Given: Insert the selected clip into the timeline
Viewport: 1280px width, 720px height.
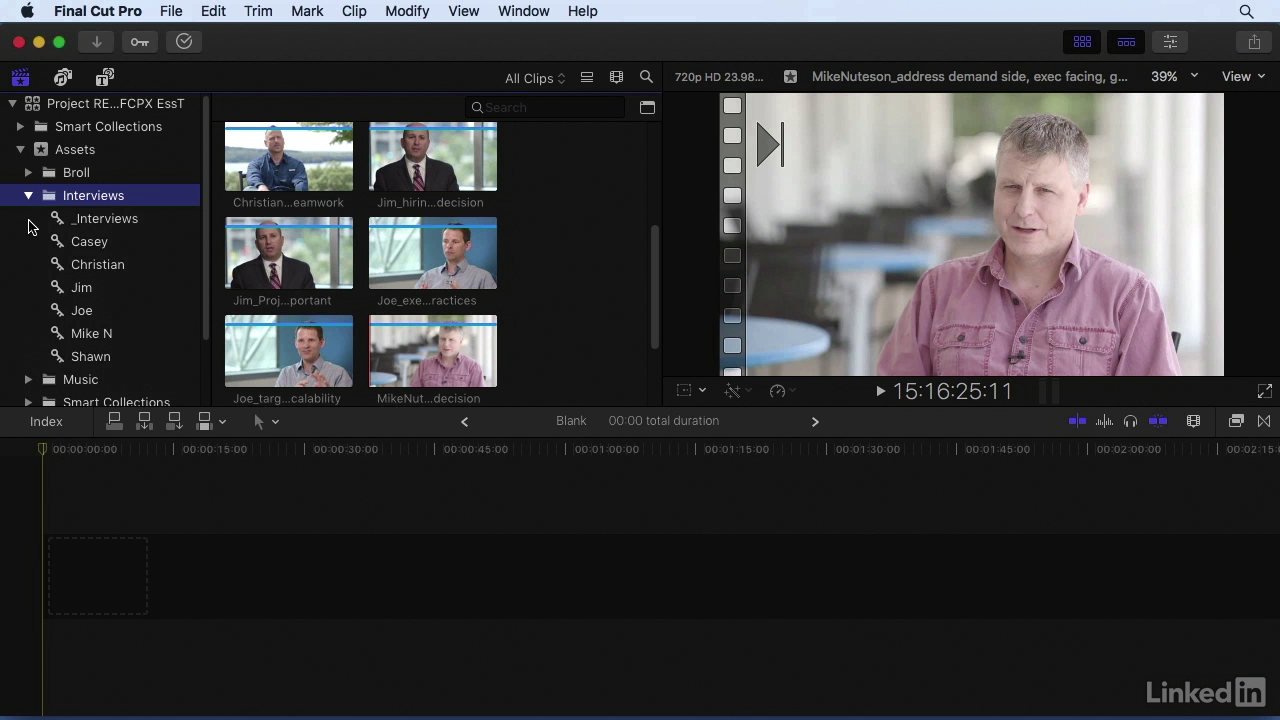Looking at the screenshot, I should pyautogui.click(x=144, y=421).
